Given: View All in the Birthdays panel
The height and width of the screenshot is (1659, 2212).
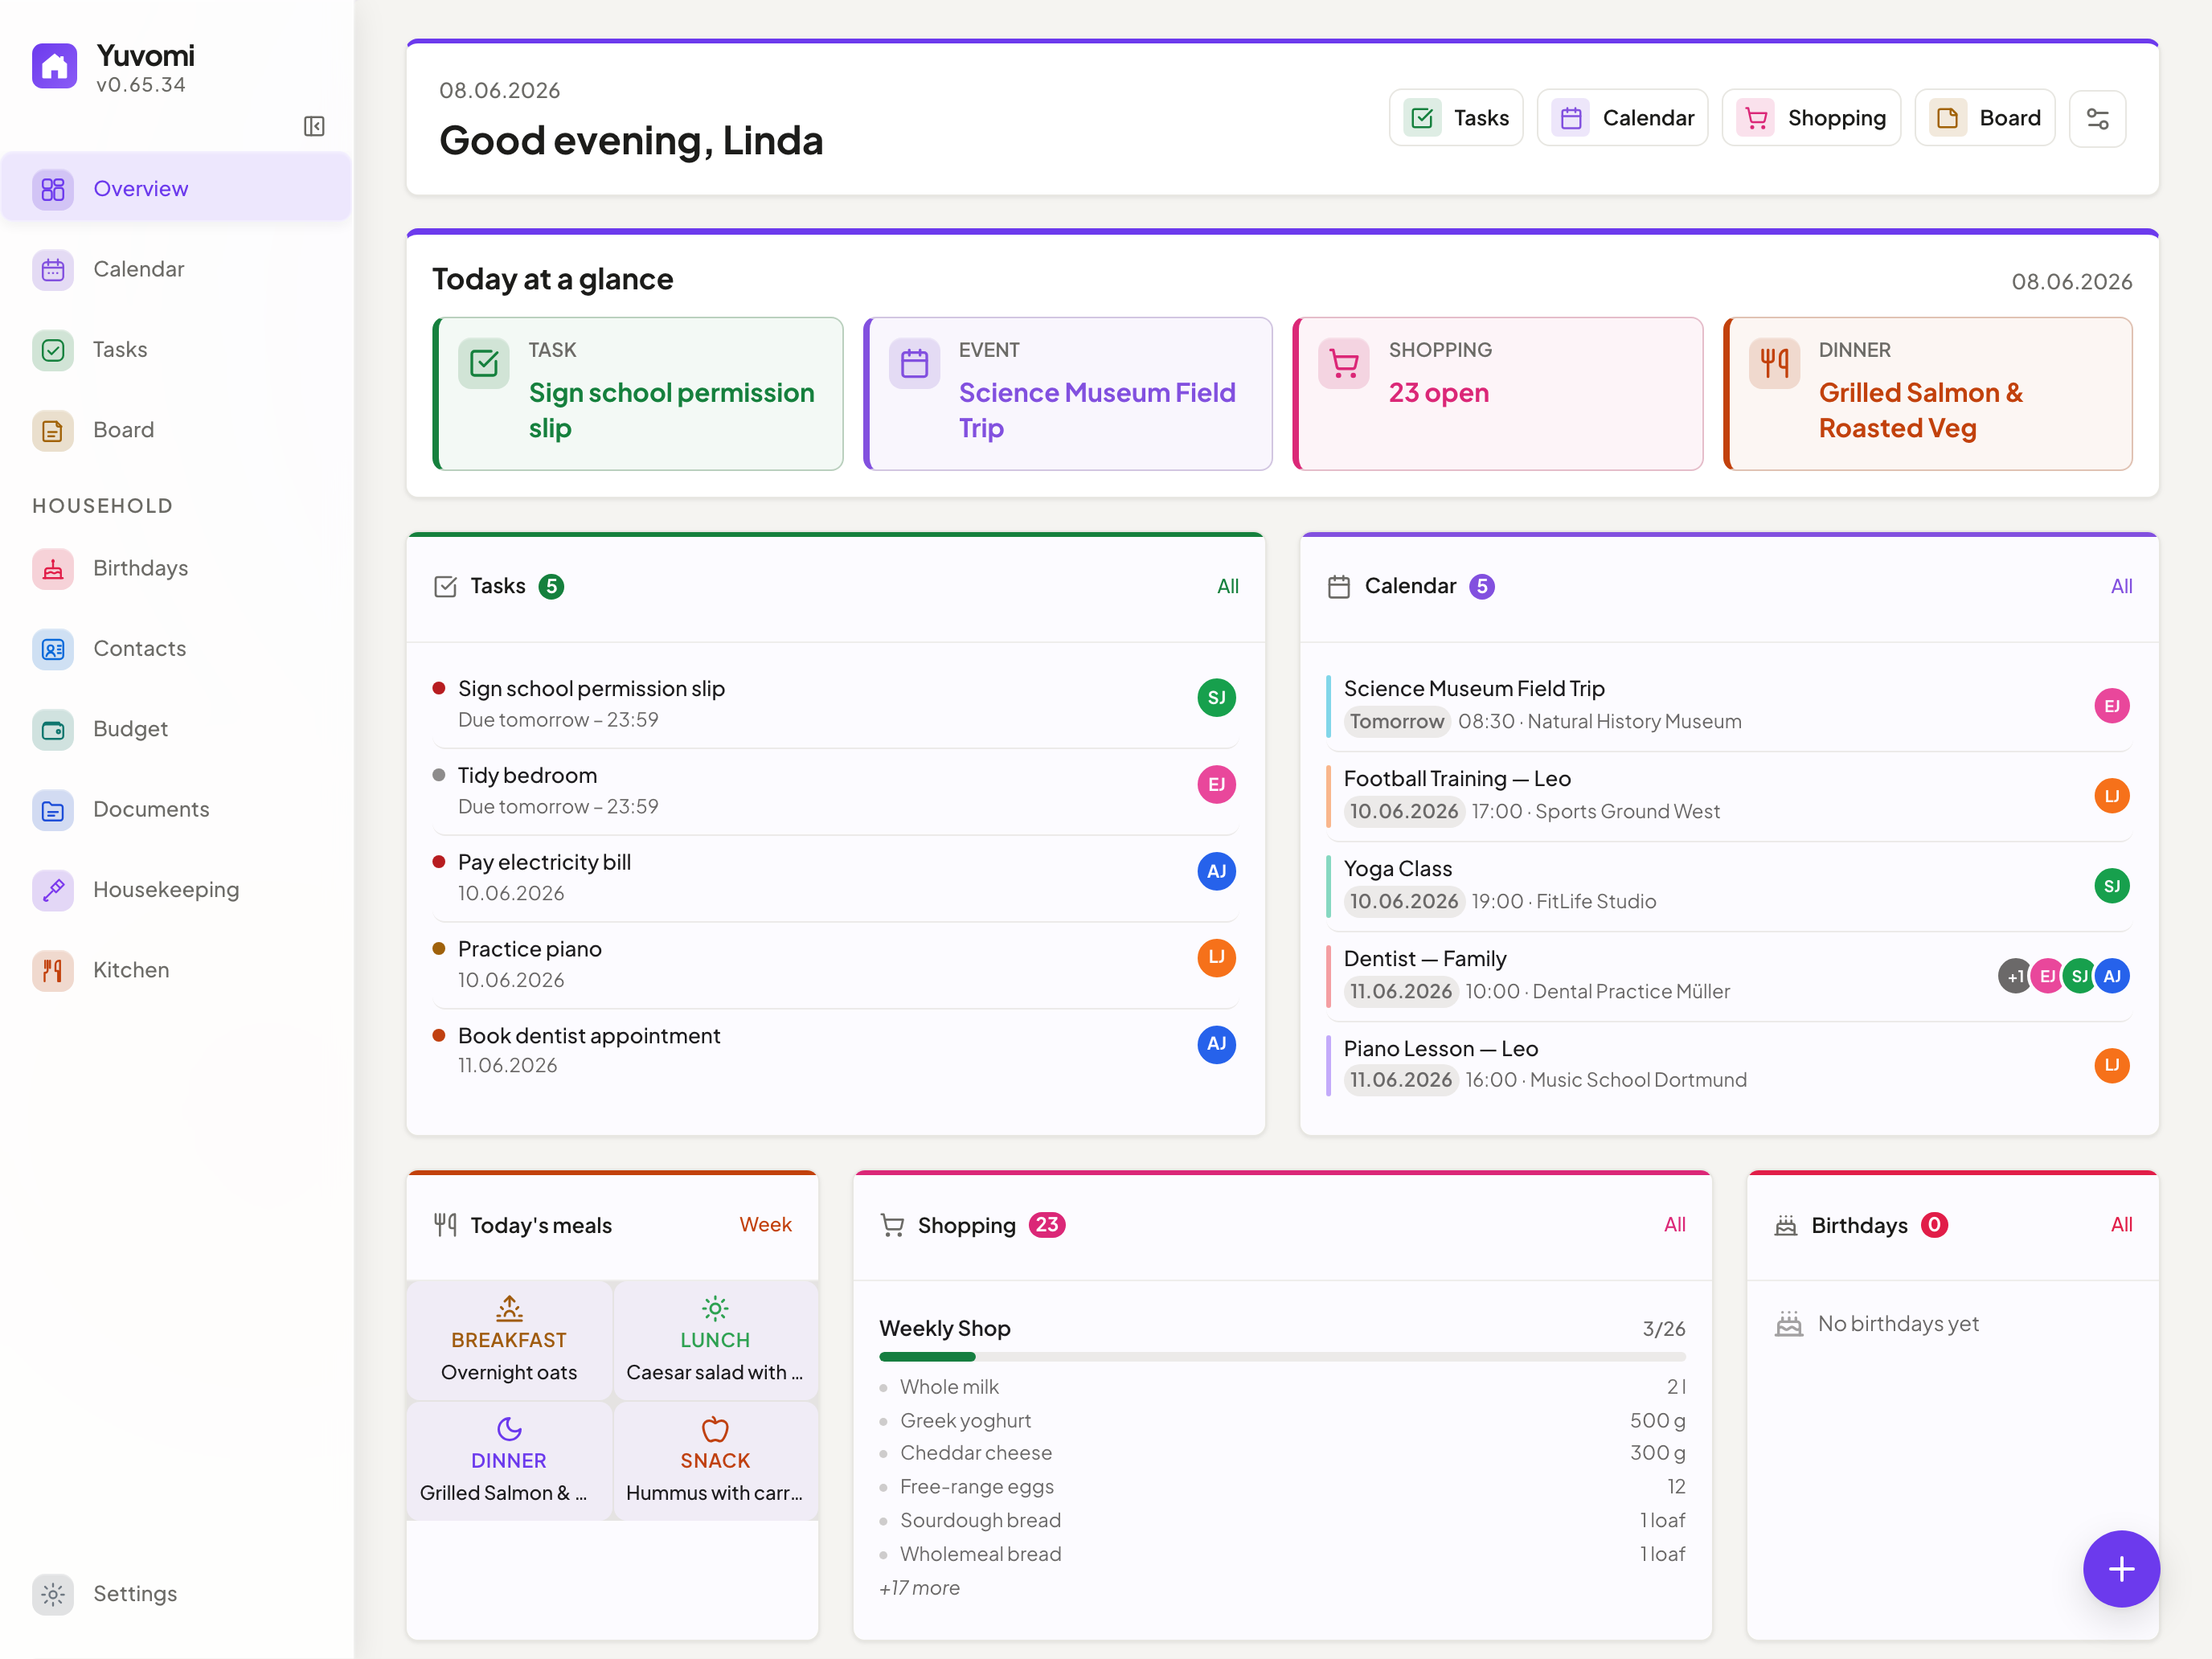Looking at the screenshot, I should (2121, 1225).
